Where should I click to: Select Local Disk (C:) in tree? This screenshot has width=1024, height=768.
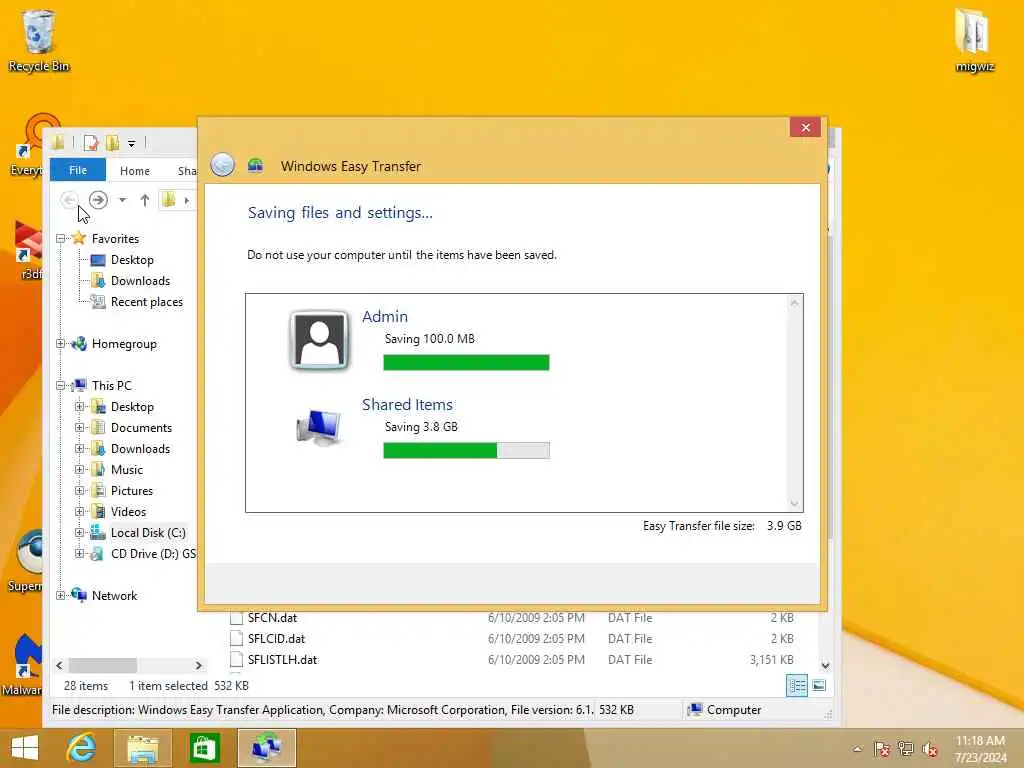pyautogui.click(x=148, y=533)
